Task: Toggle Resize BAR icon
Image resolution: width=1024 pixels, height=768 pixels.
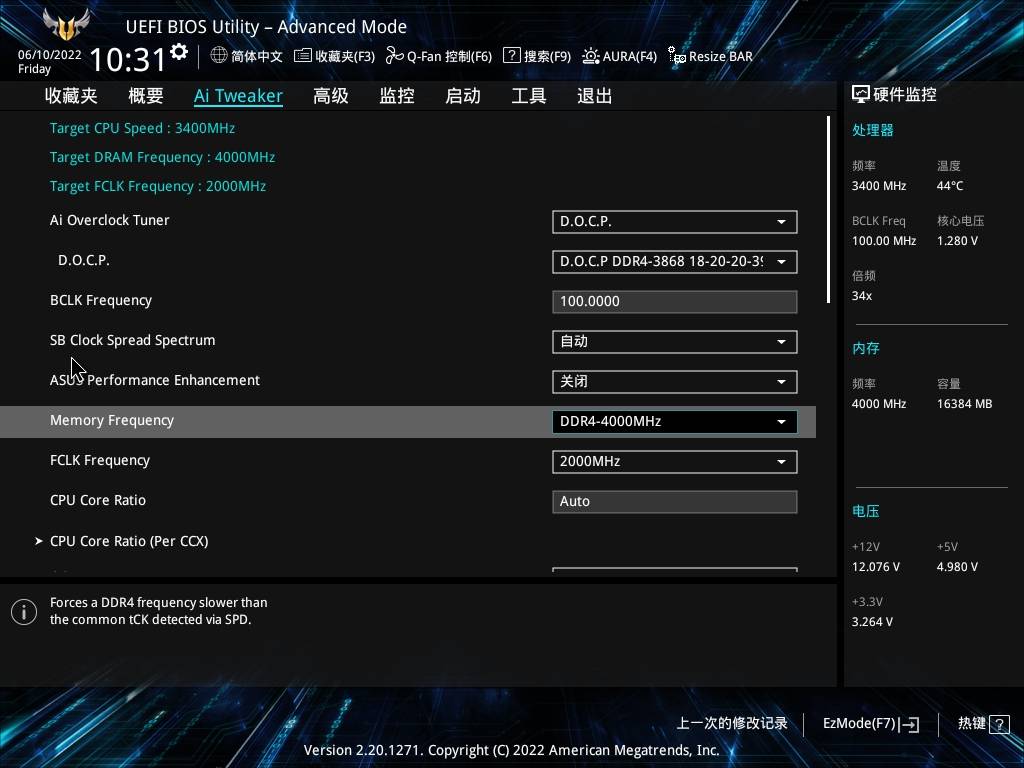Action: 677,56
